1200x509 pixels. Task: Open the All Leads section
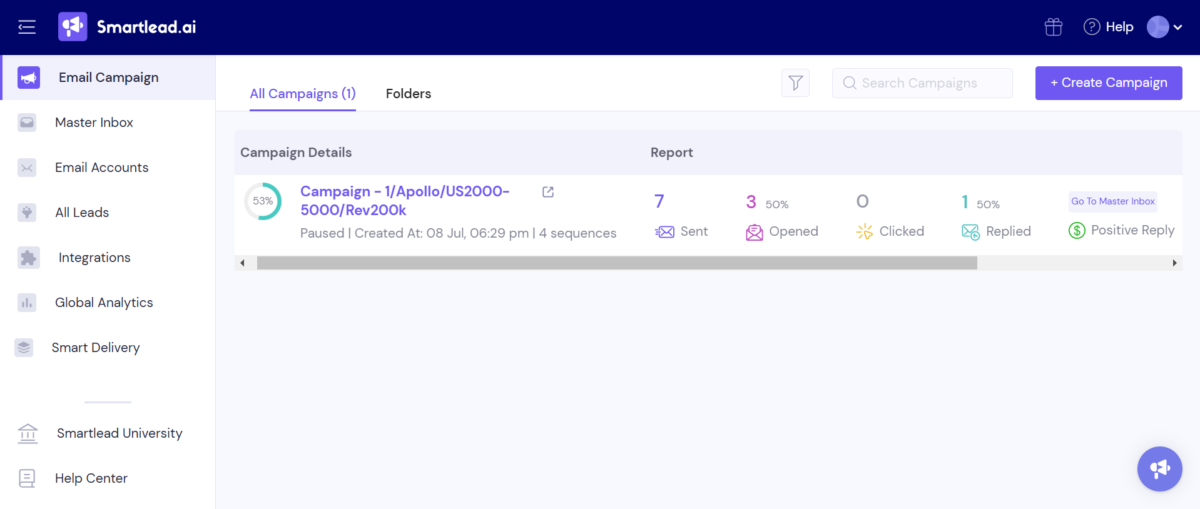pos(82,212)
